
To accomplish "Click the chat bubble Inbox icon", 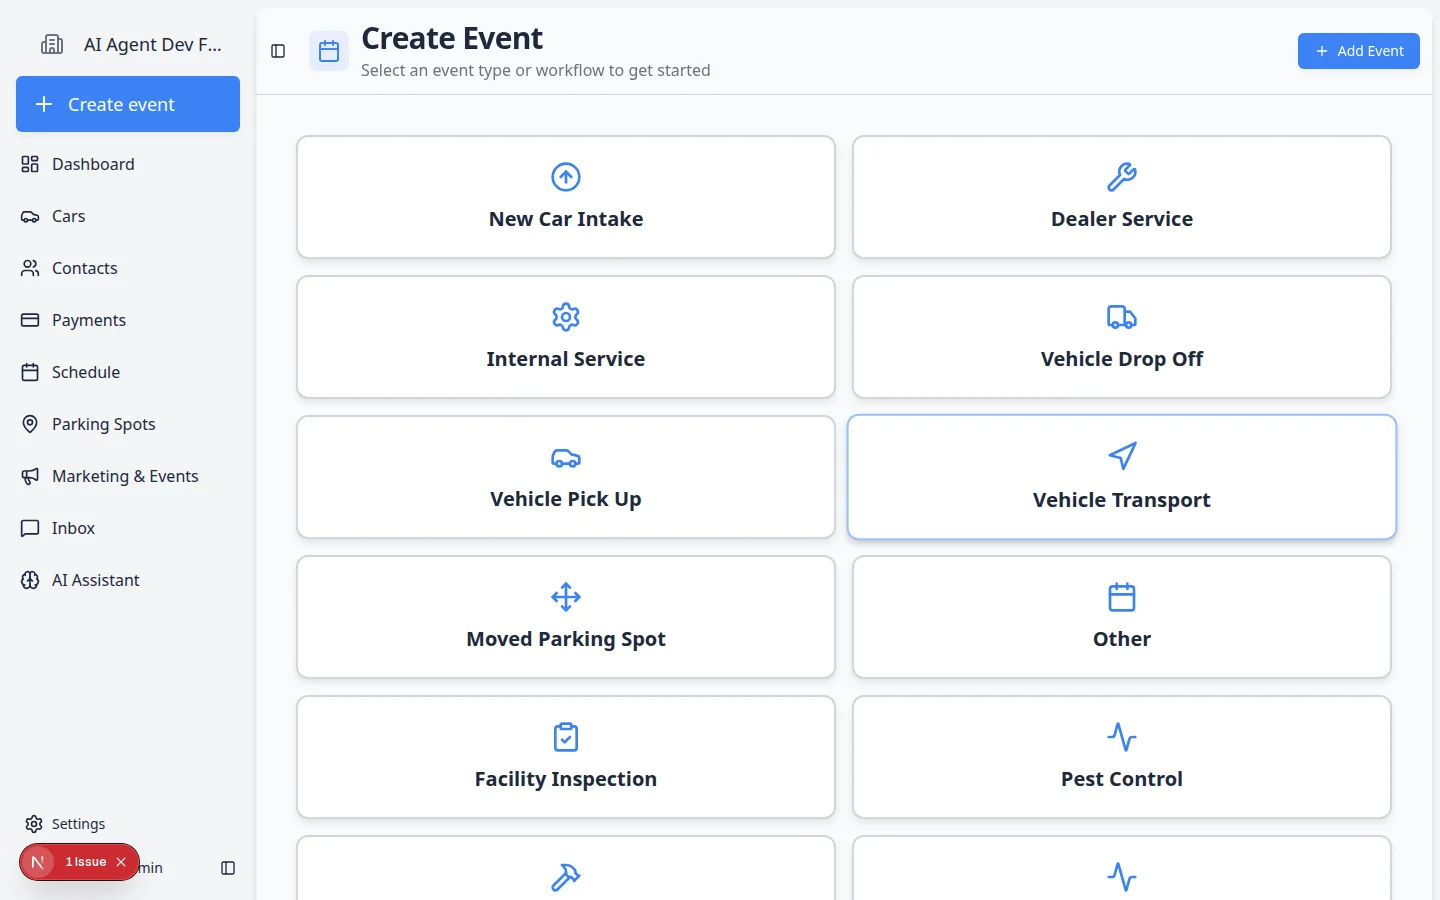I will tap(30, 528).
